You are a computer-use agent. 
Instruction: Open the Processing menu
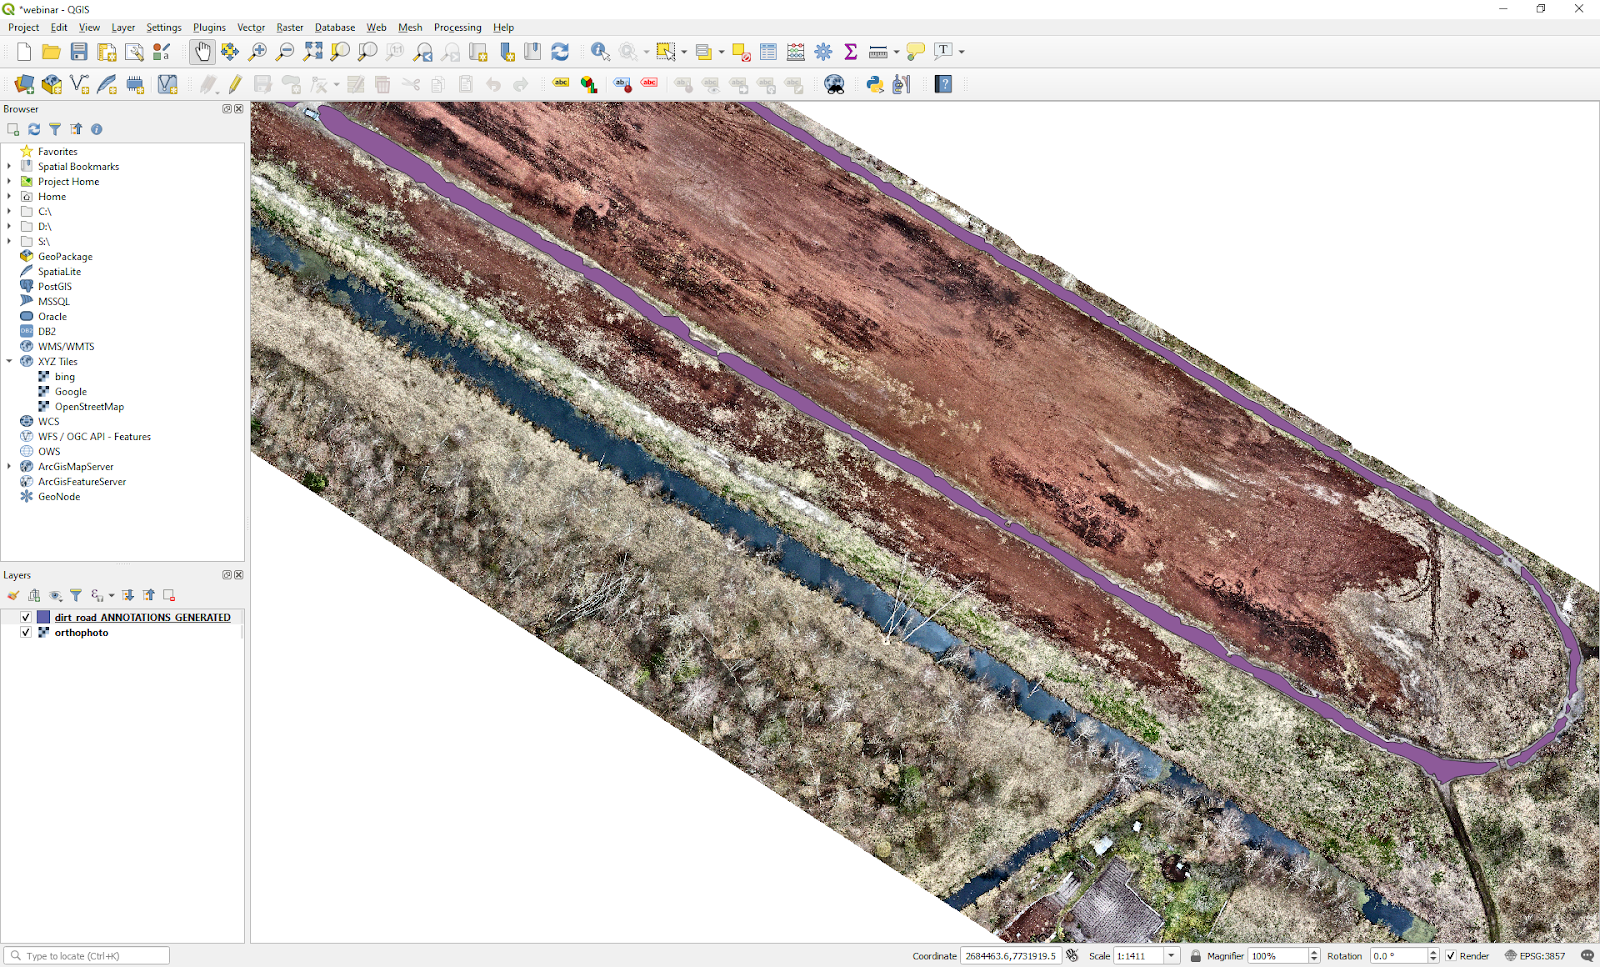[x=457, y=28]
